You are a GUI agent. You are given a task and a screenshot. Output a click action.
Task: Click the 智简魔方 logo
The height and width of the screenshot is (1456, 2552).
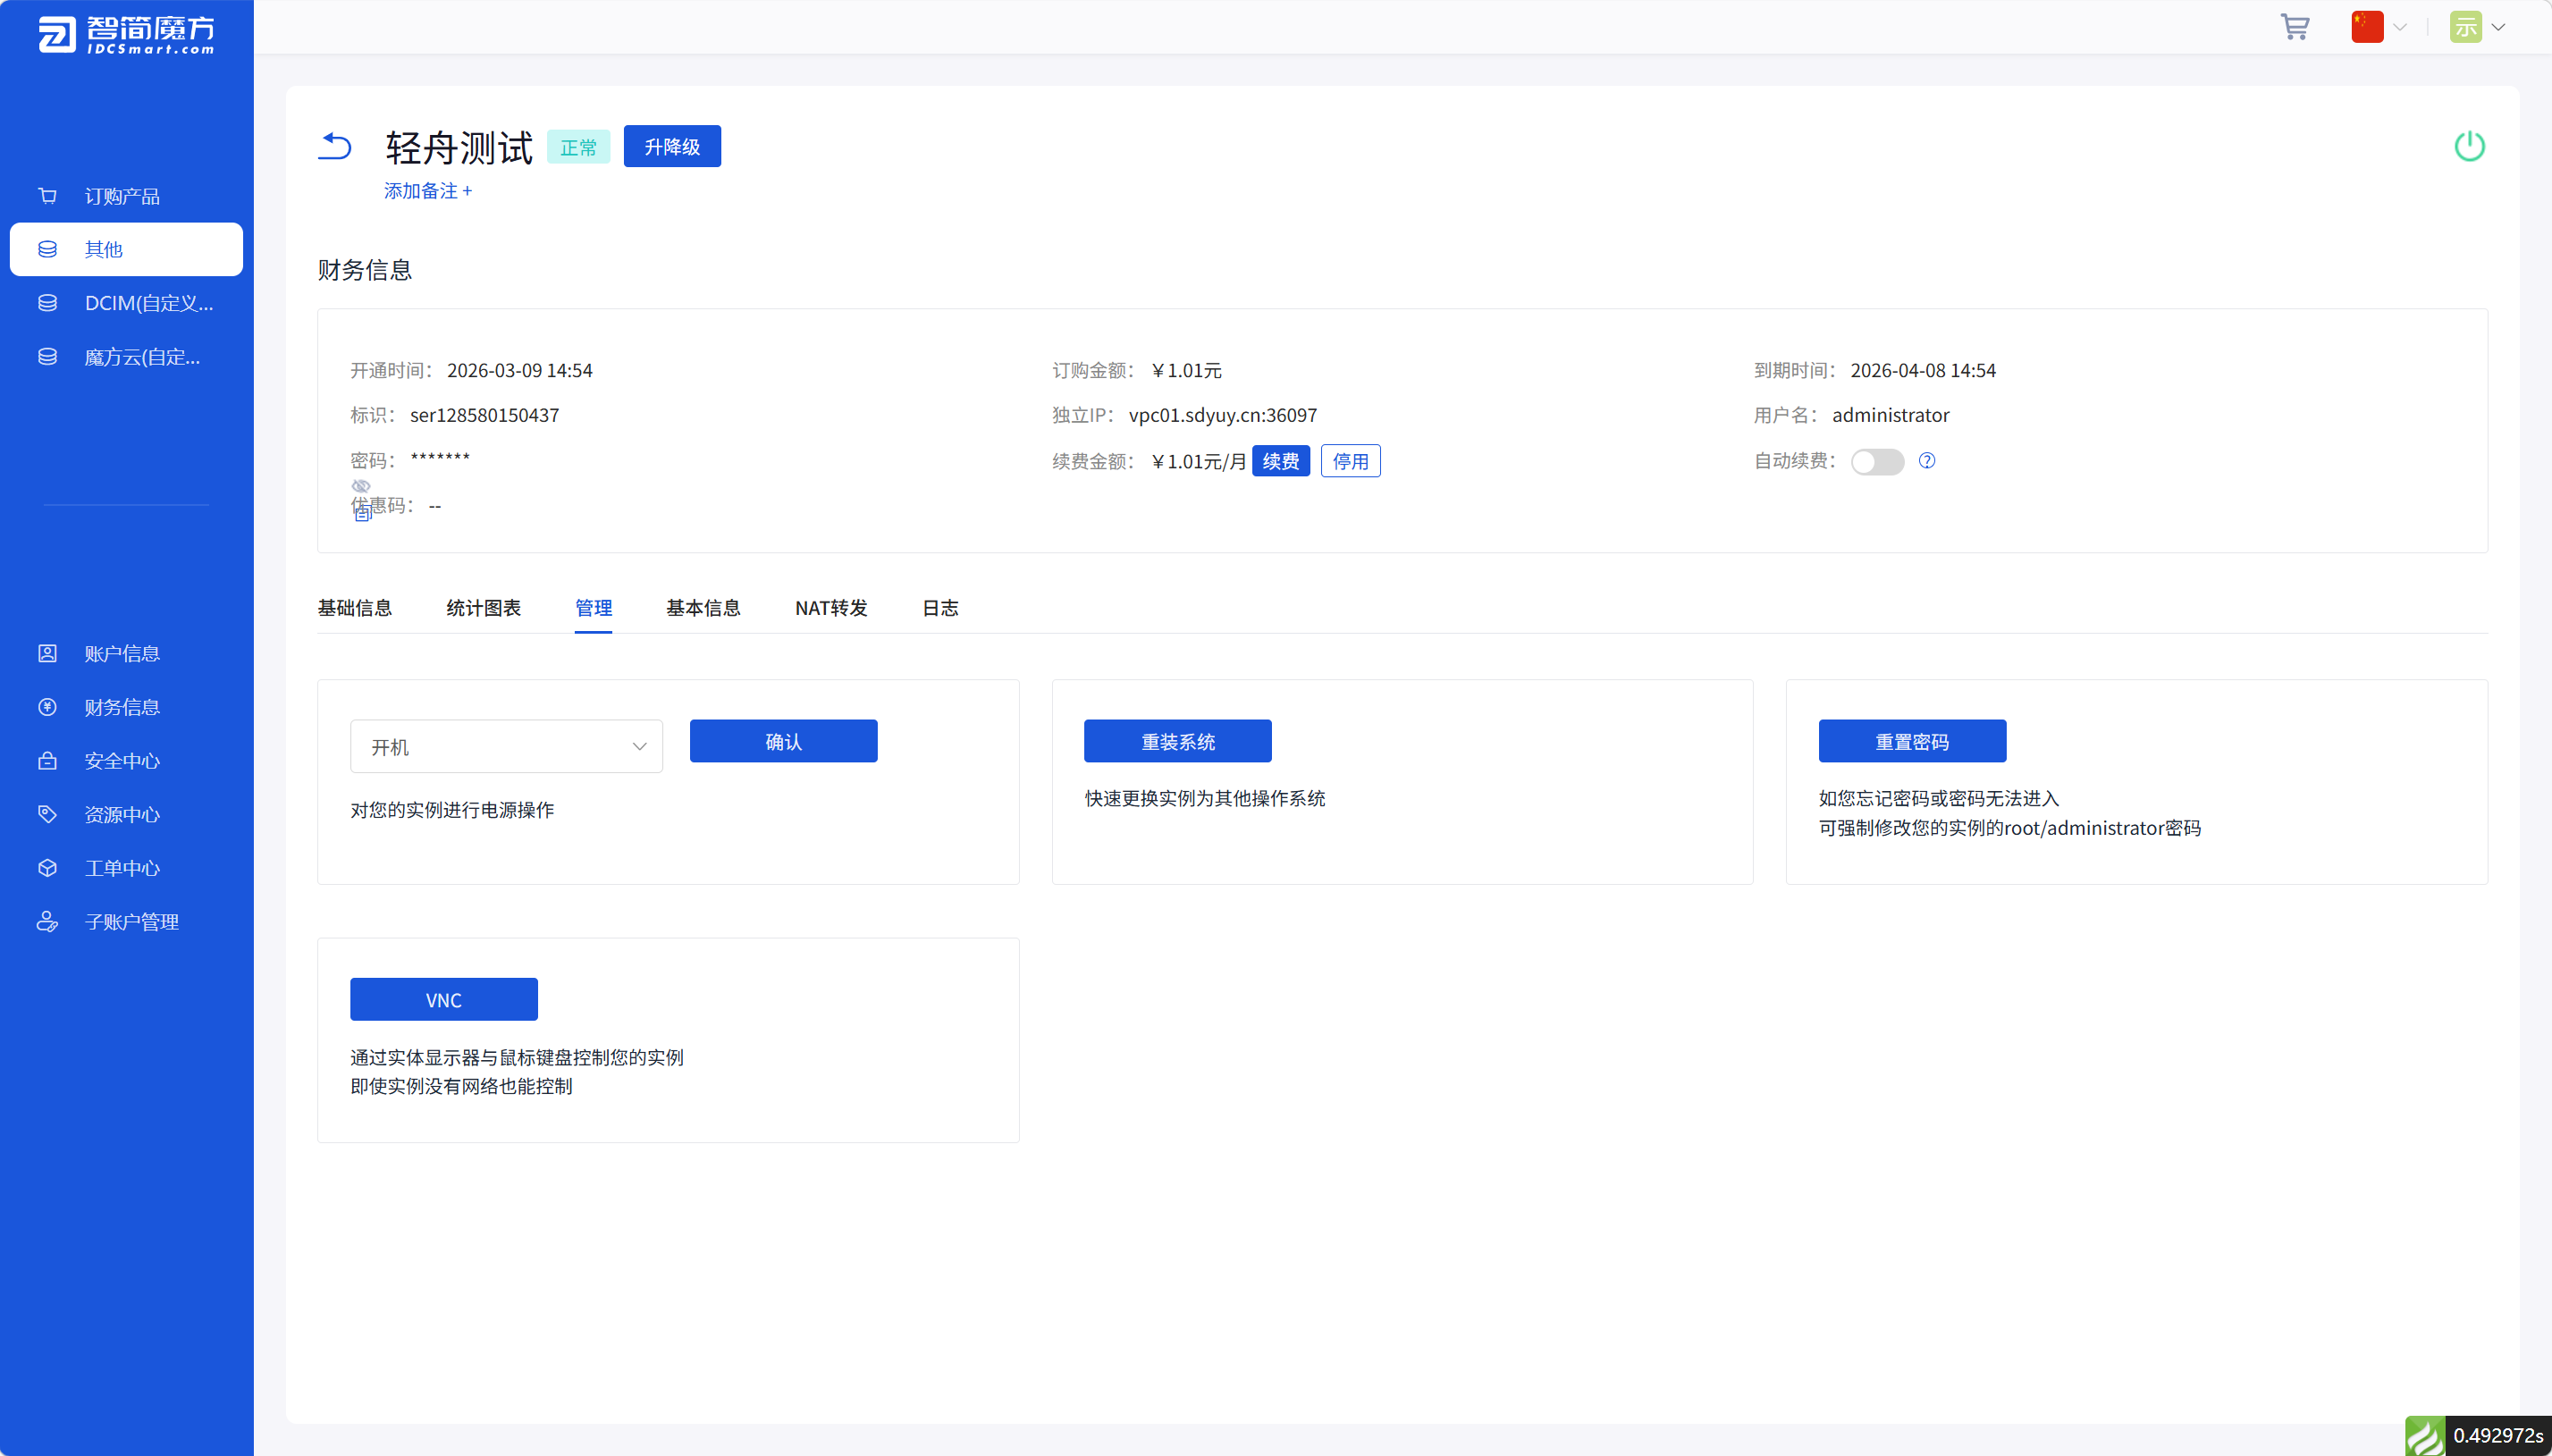[x=126, y=34]
